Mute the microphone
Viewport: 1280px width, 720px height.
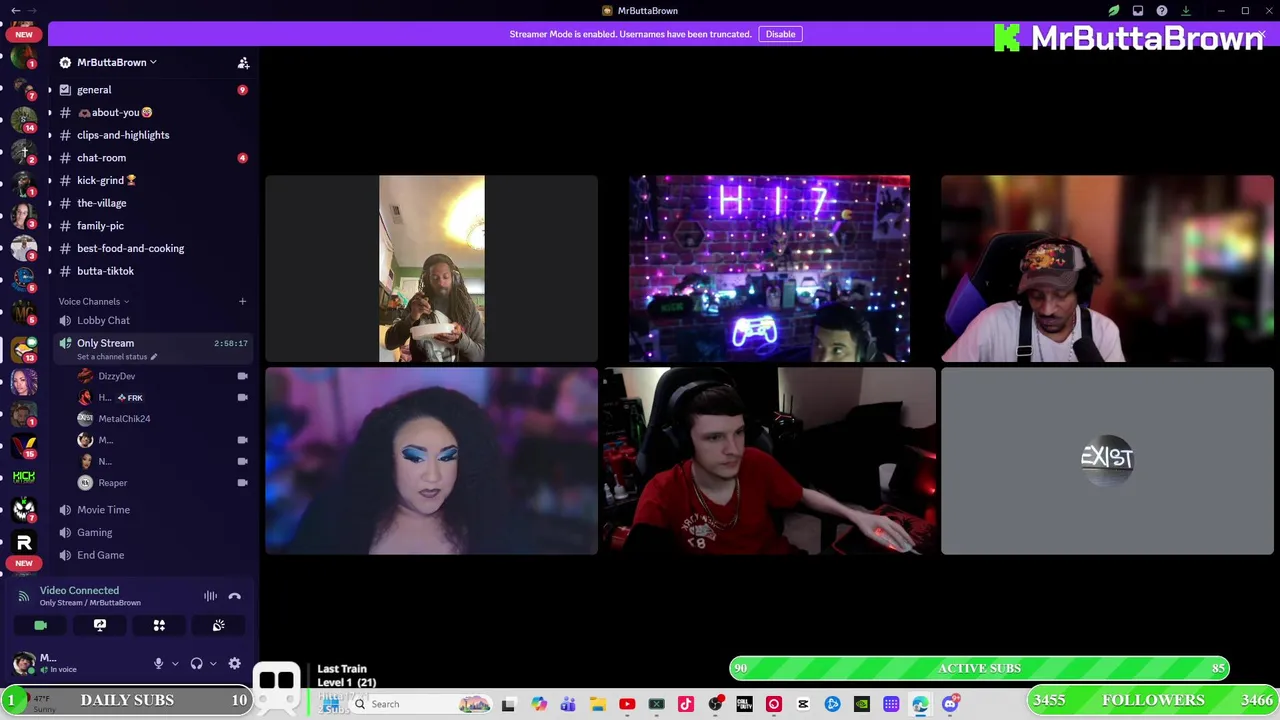158,663
